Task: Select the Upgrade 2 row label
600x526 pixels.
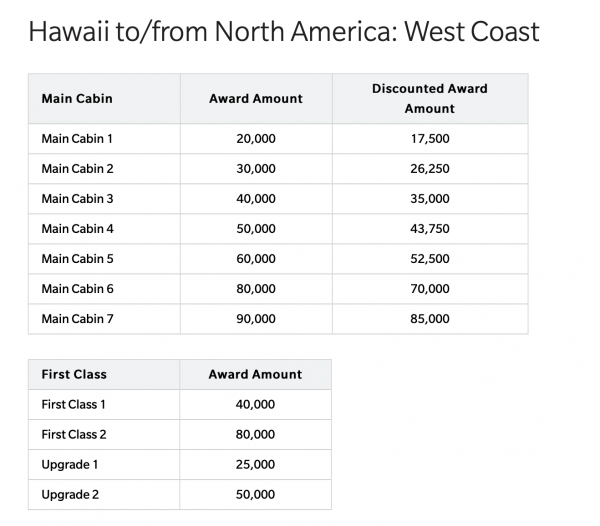Action: (69, 495)
